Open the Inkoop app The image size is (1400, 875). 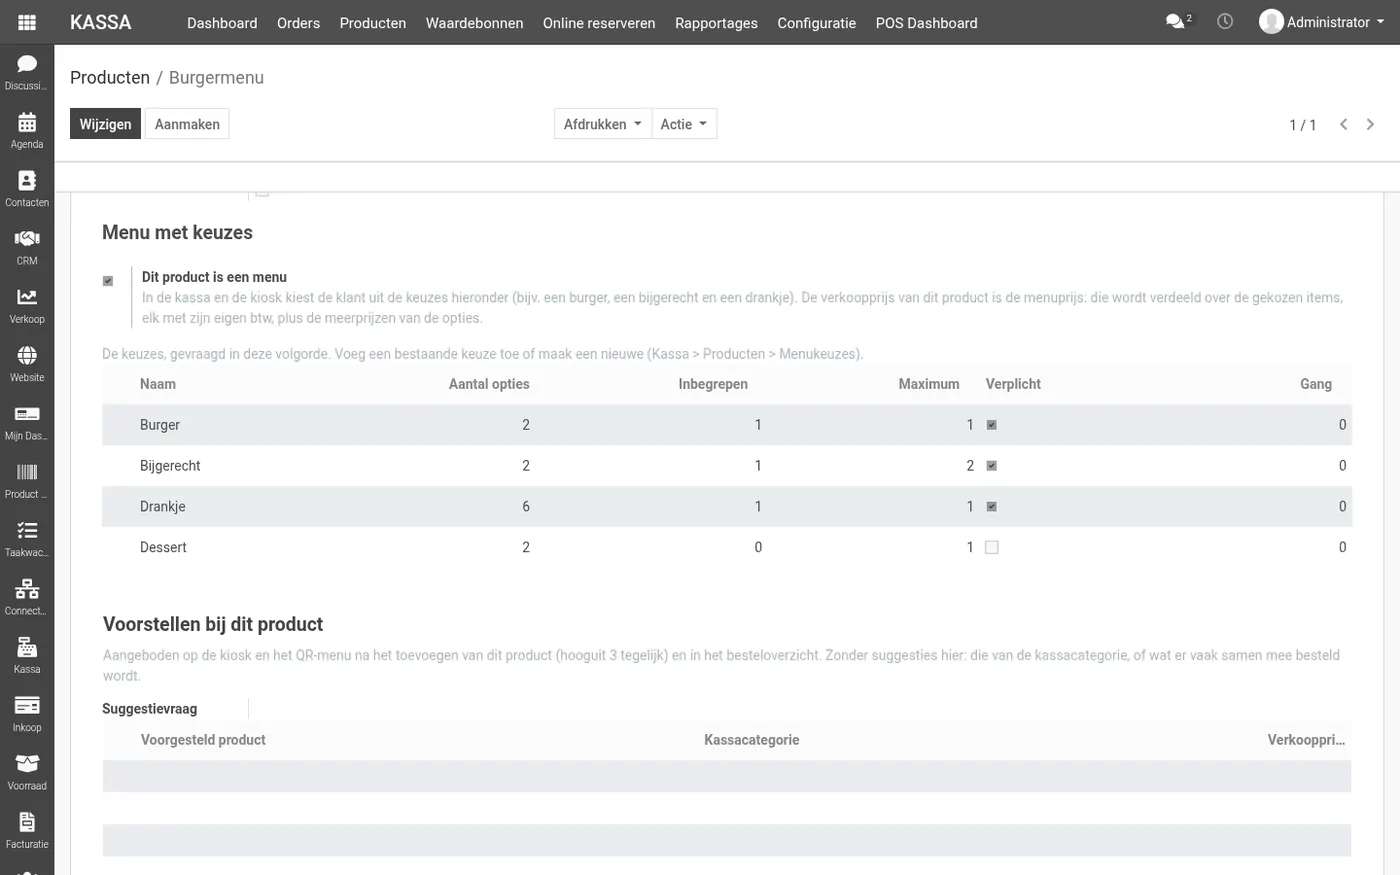coord(27,714)
